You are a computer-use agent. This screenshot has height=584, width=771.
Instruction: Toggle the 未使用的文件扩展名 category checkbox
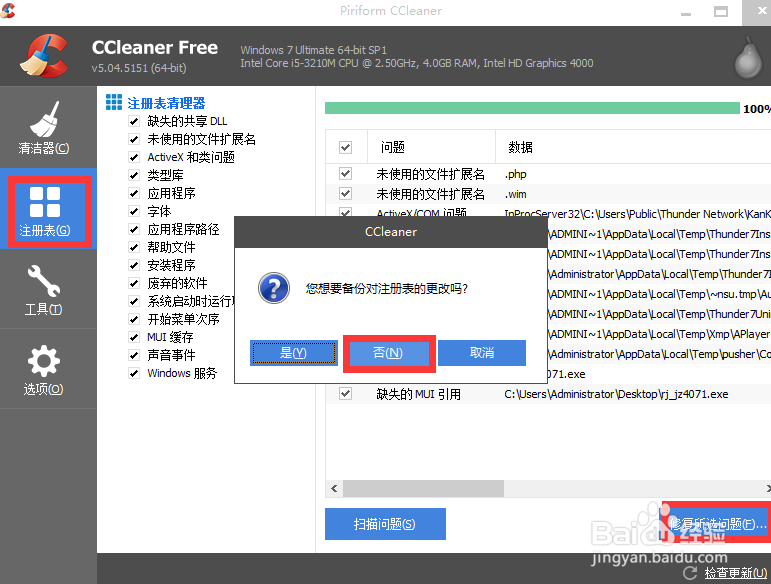click(x=134, y=139)
